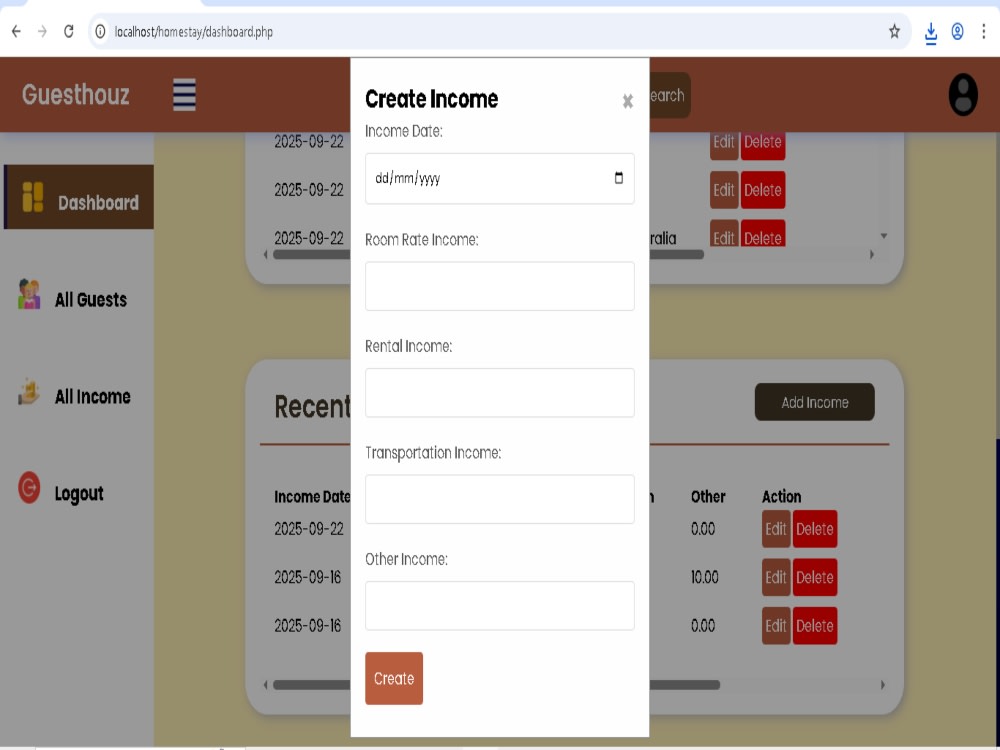The width and height of the screenshot is (1000, 750).
Task: Click left arrow of guest table scrollbar
Action: click(x=265, y=254)
